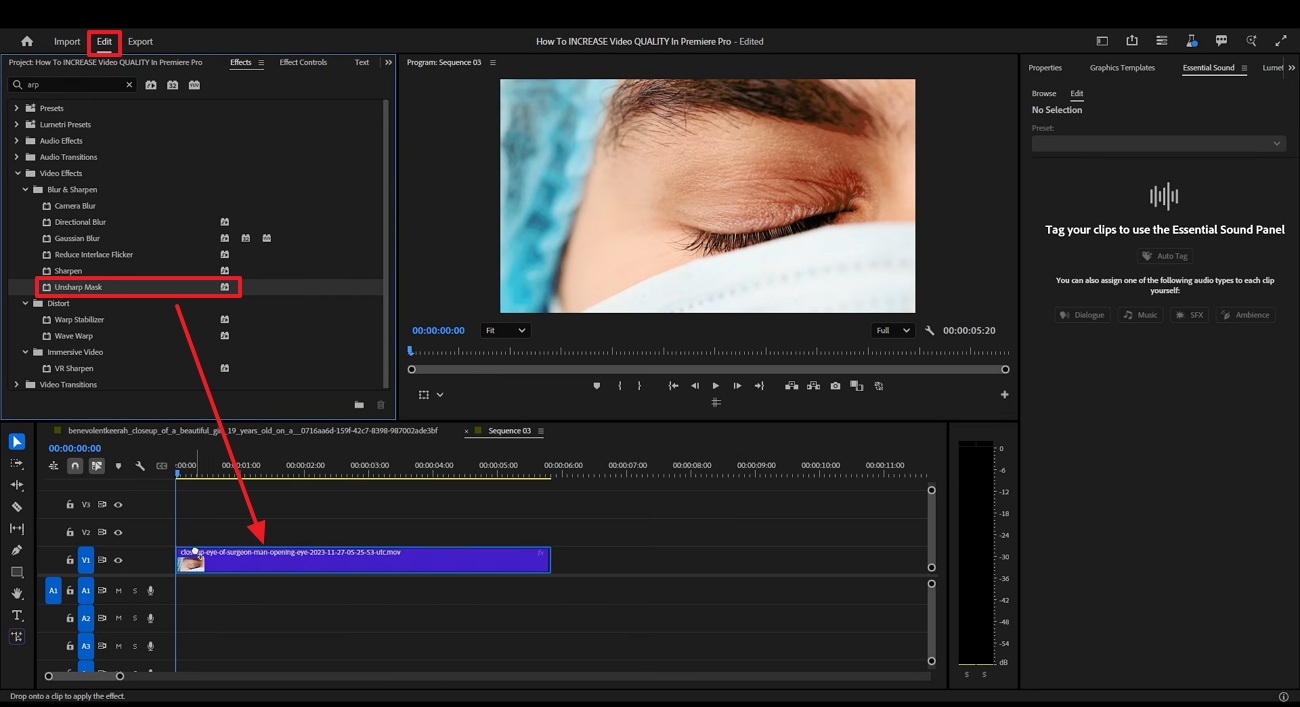The image size is (1300, 707).
Task: Open the program monitor wrench settings
Action: click(929, 331)
